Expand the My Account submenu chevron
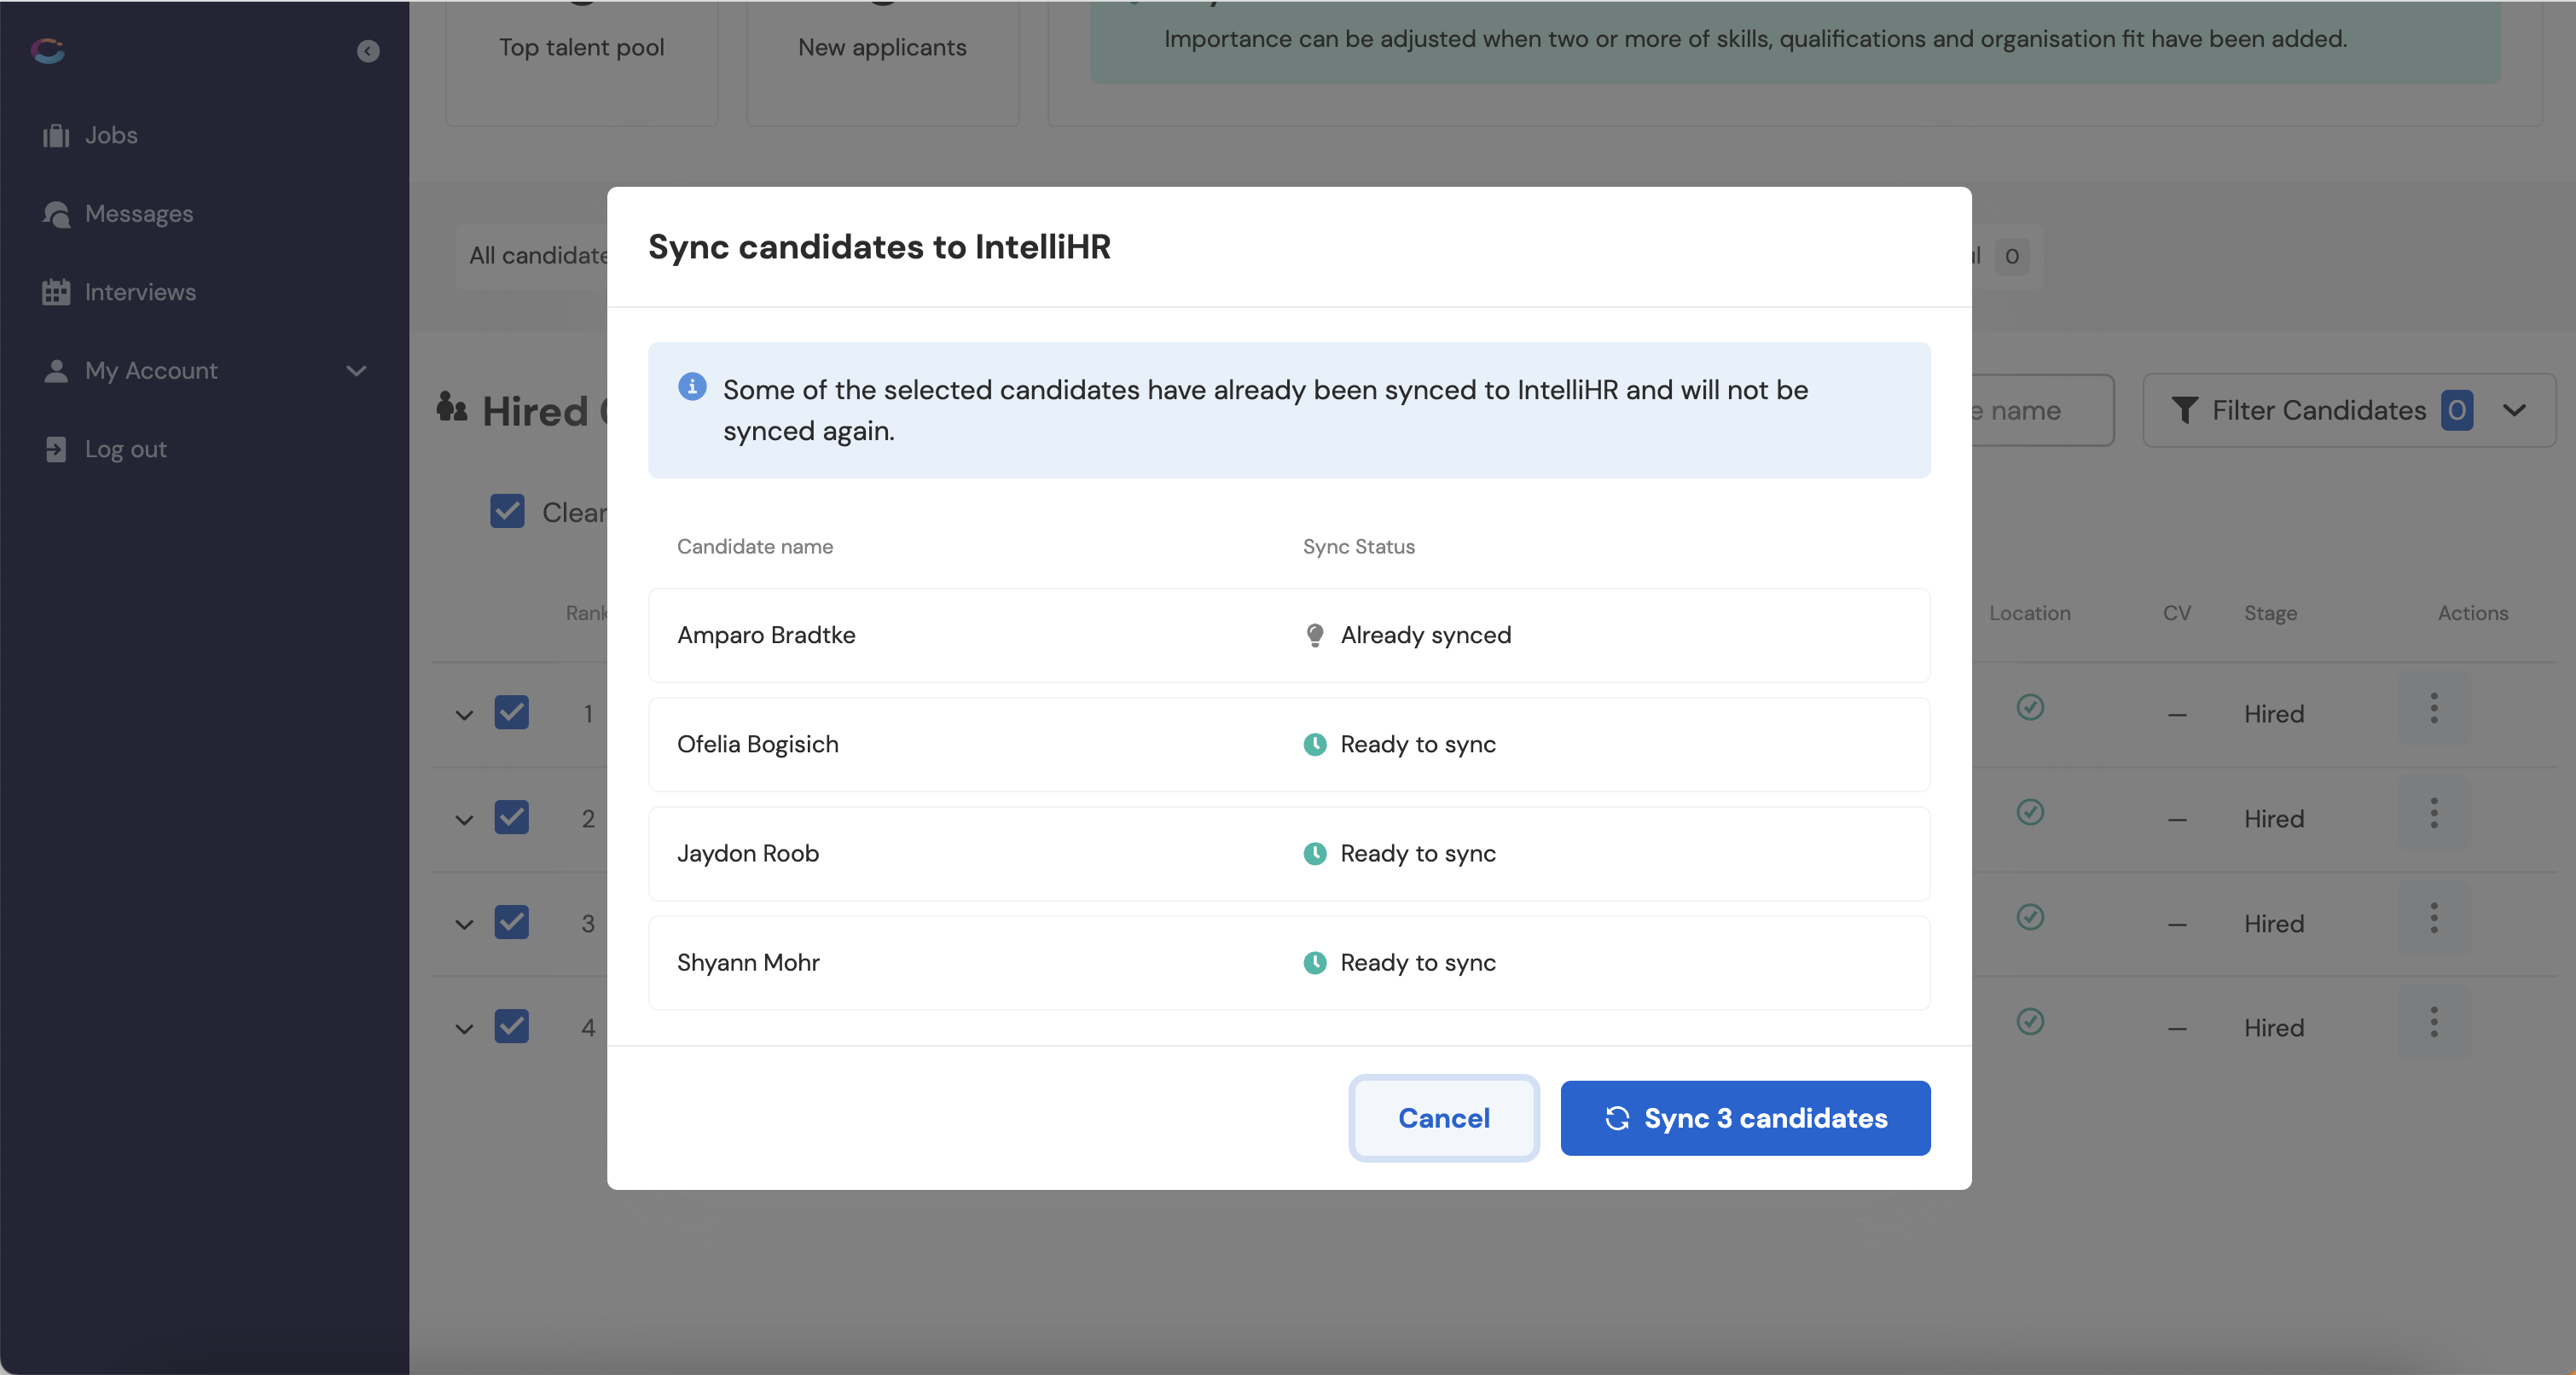This screenshot has width=2576, height=1375. point(356,371)
